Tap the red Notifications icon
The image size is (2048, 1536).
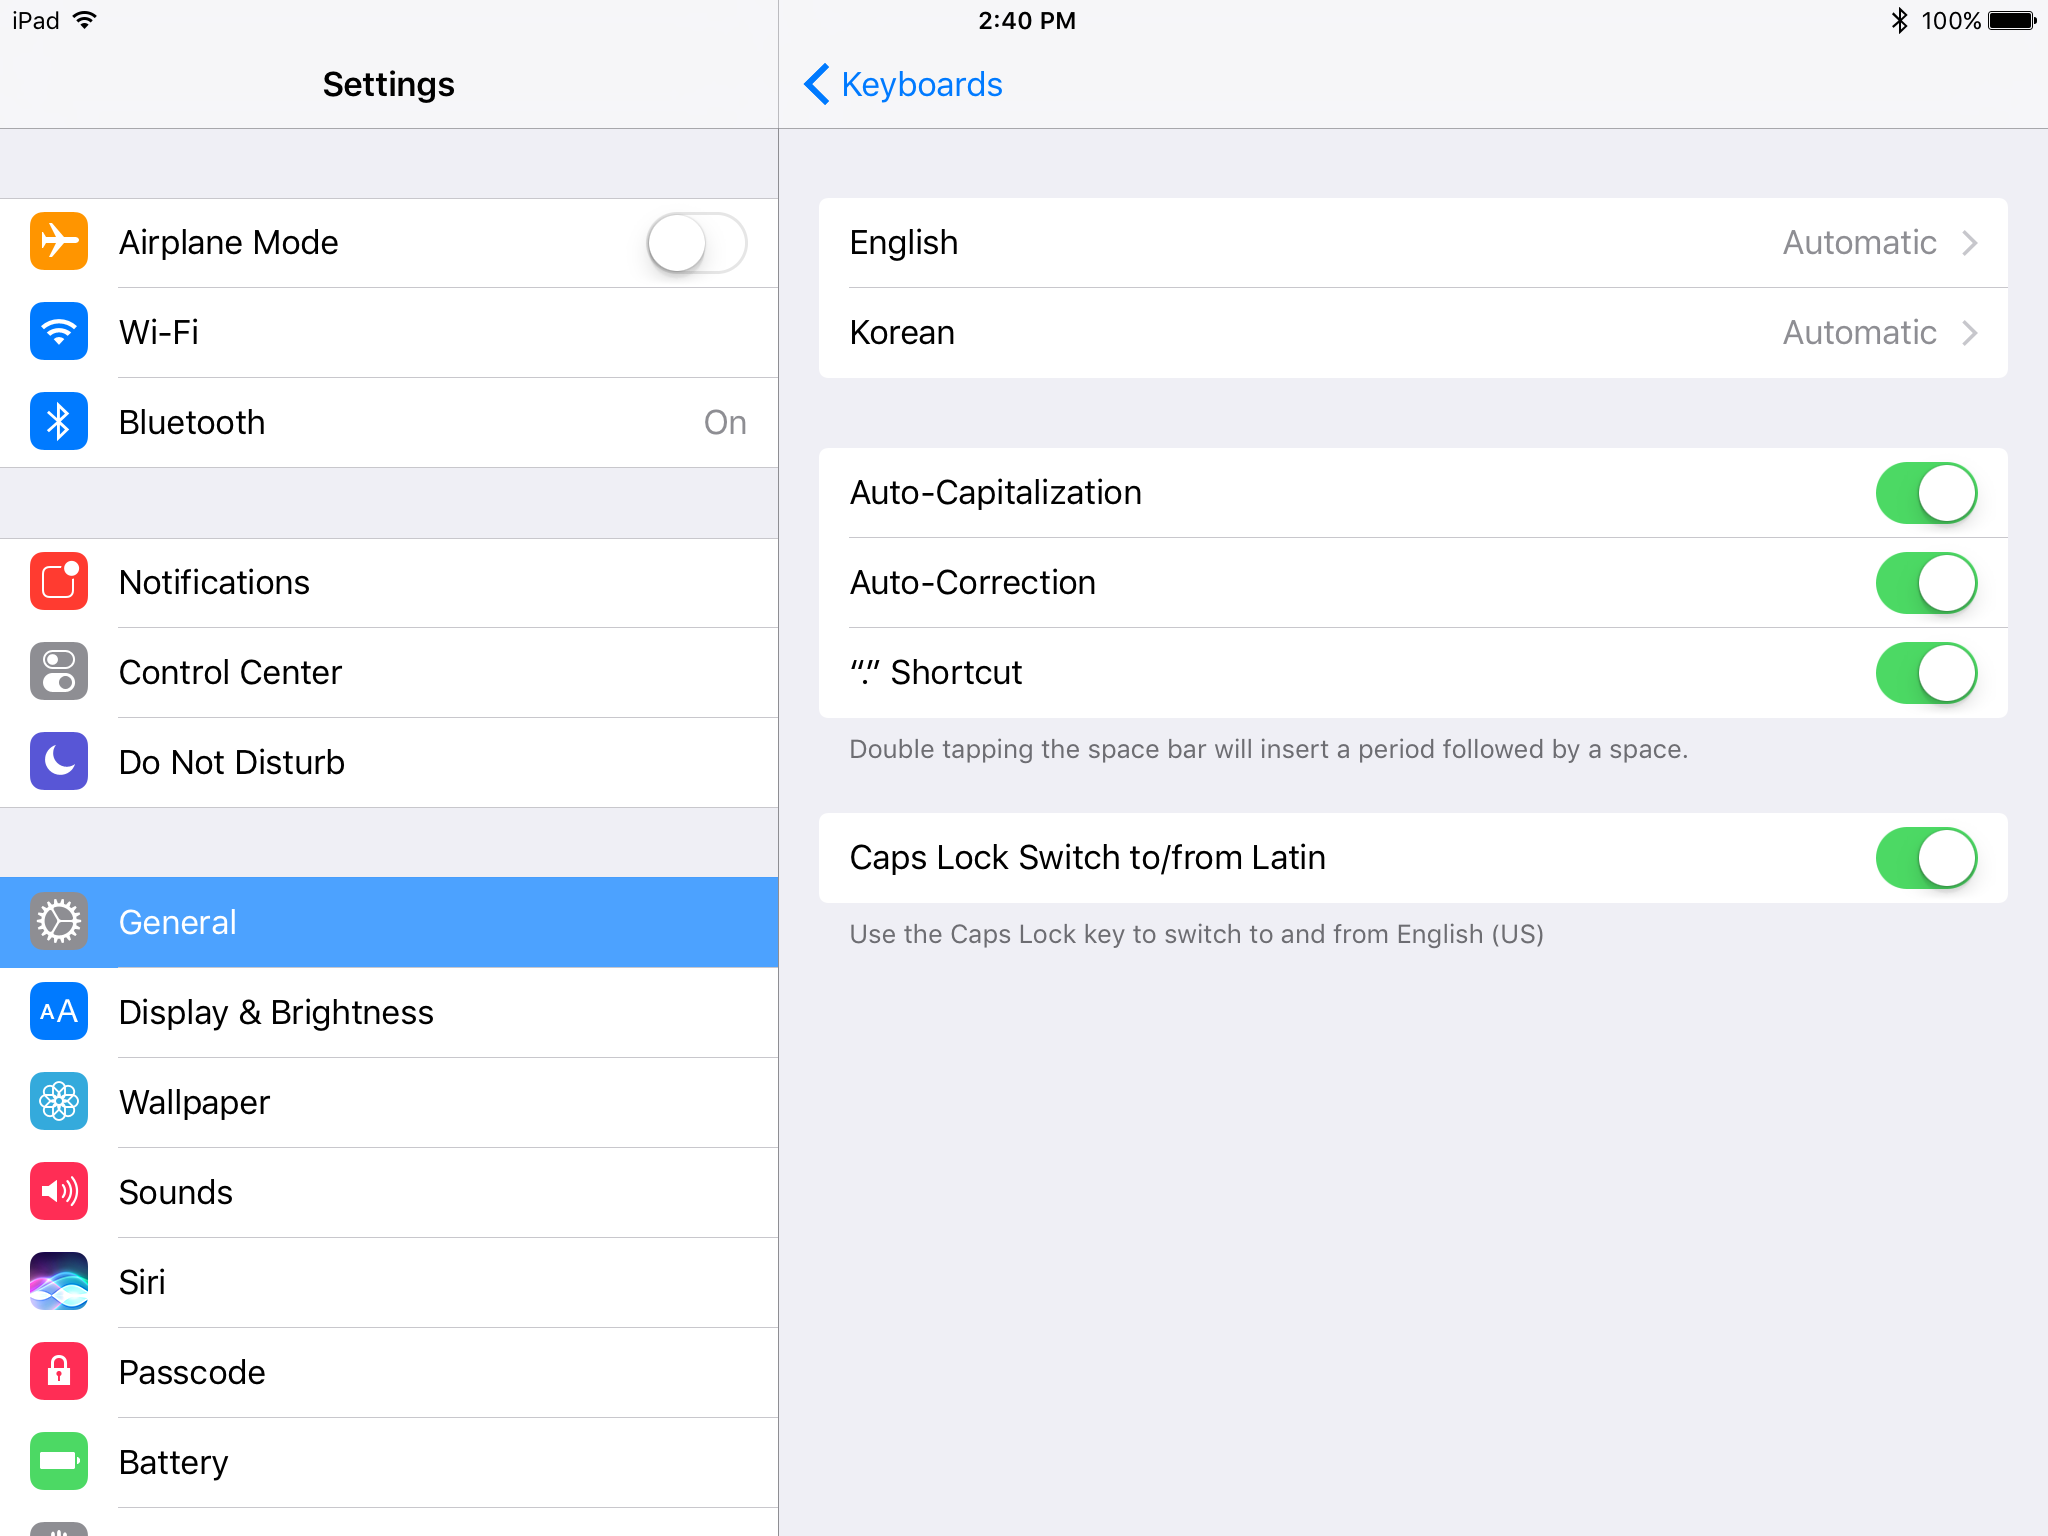click(59, 582)
